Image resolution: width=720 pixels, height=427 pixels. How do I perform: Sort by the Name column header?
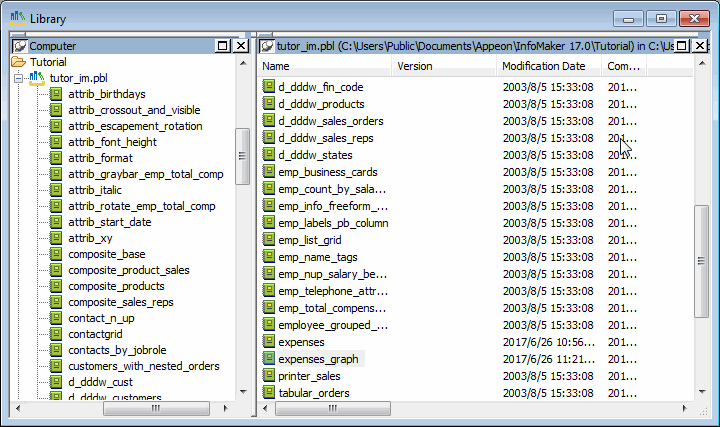pyautogui.click(x=324, y=66)
